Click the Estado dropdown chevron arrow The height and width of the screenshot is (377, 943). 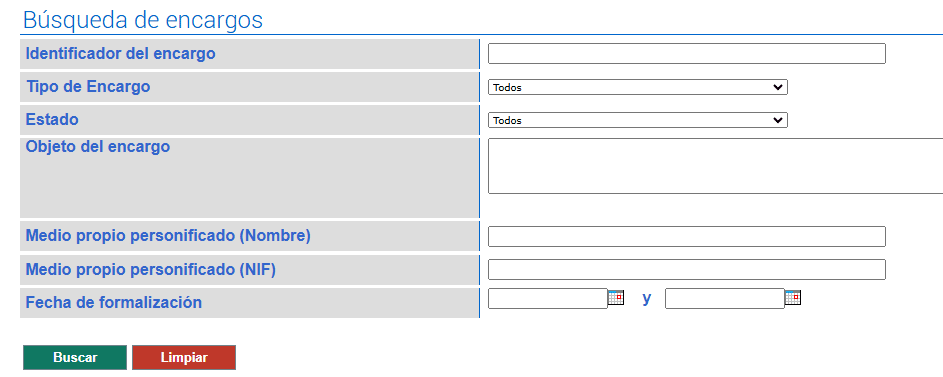point(779,120)
